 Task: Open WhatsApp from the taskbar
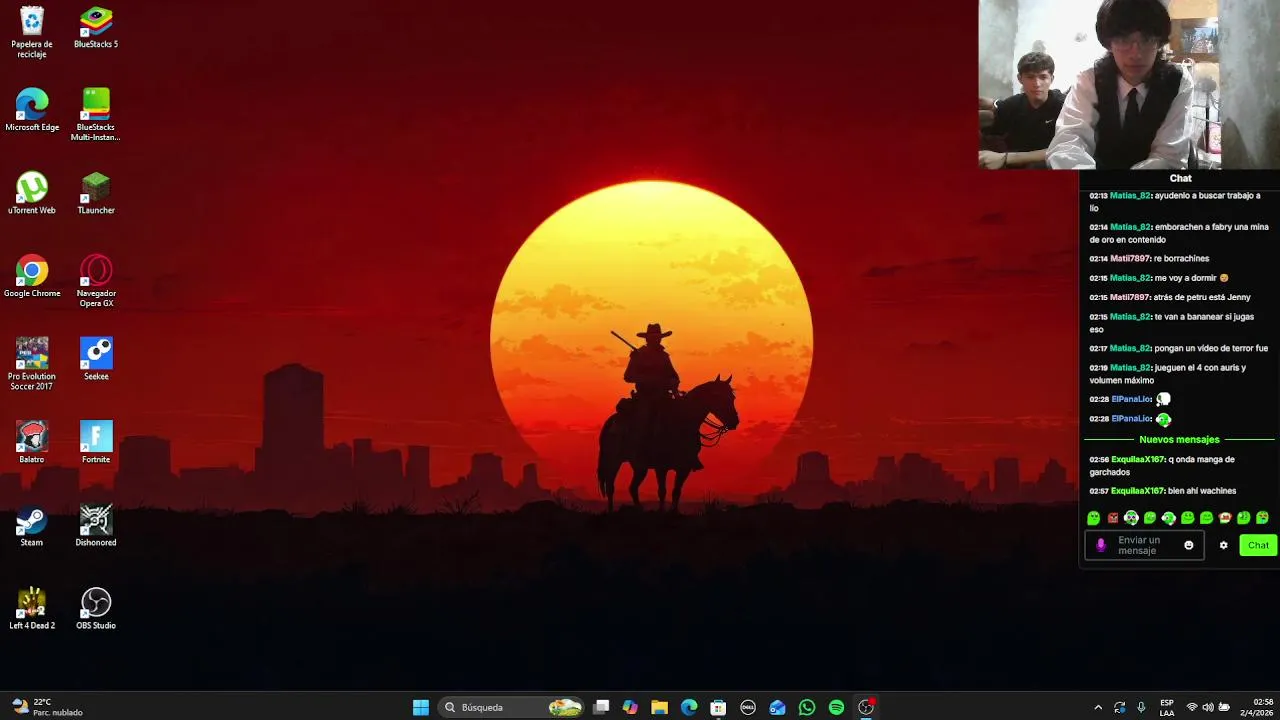[x=807, y=707]
